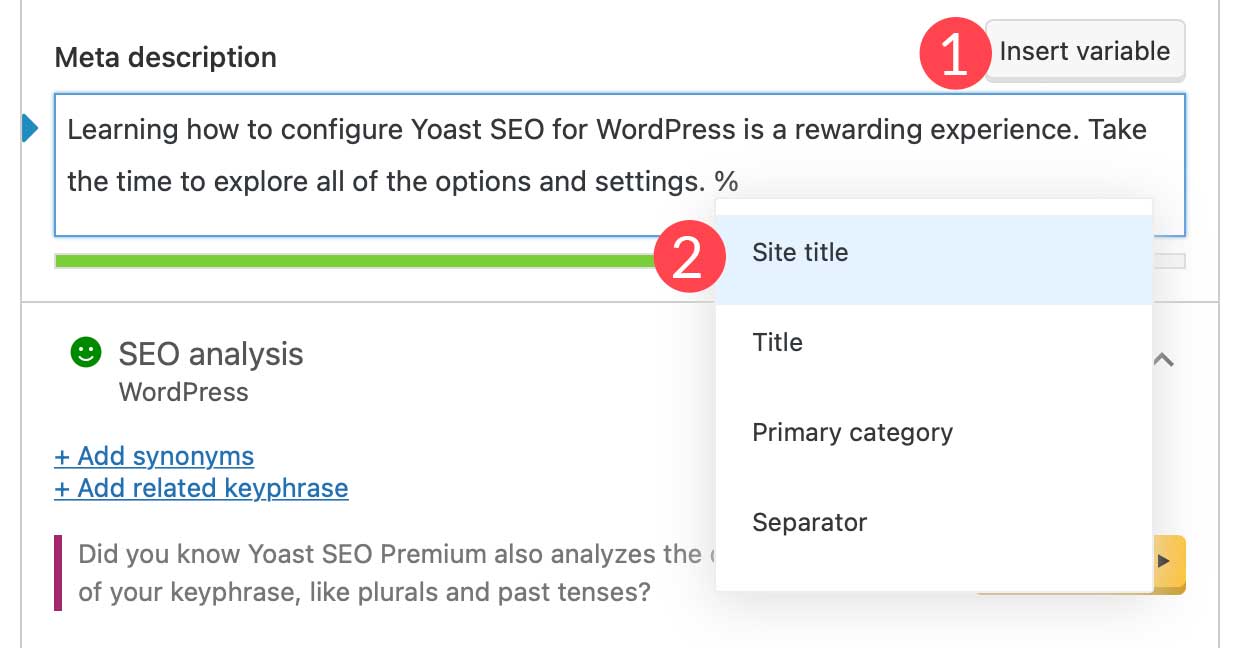Click the green smiley SEO analysis icon

(88, 352)
